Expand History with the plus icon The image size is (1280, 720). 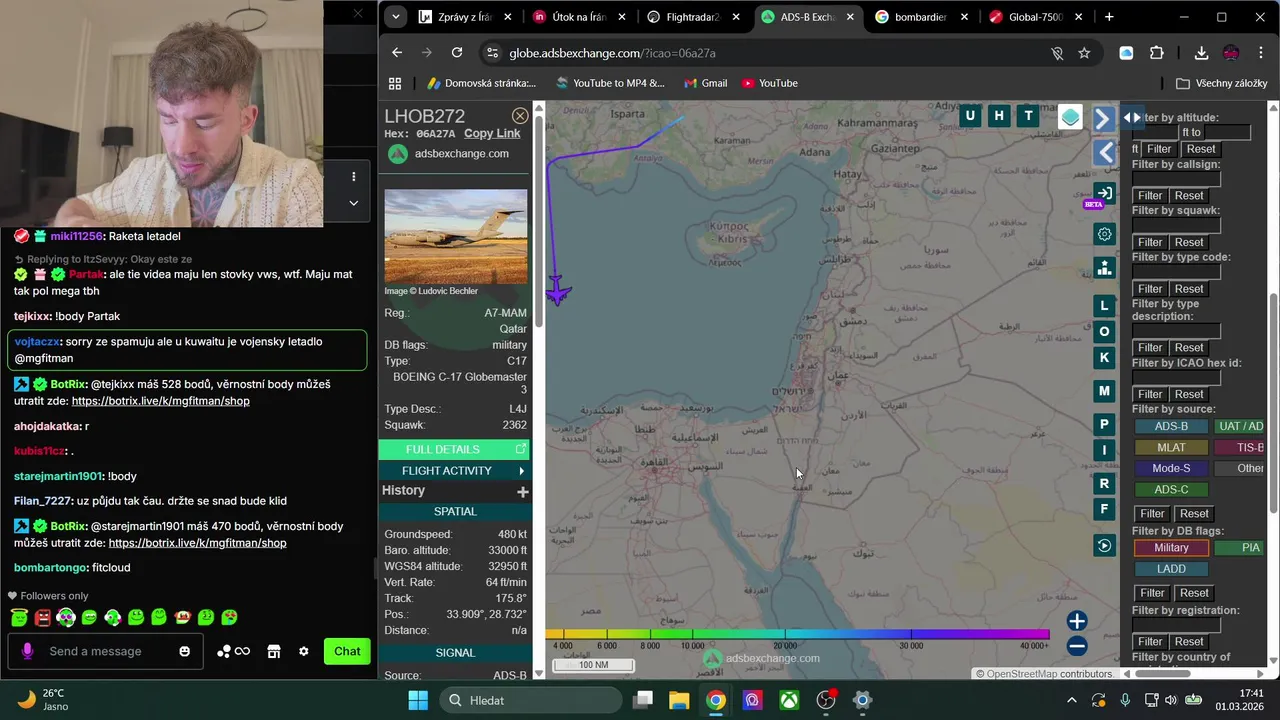522,491
